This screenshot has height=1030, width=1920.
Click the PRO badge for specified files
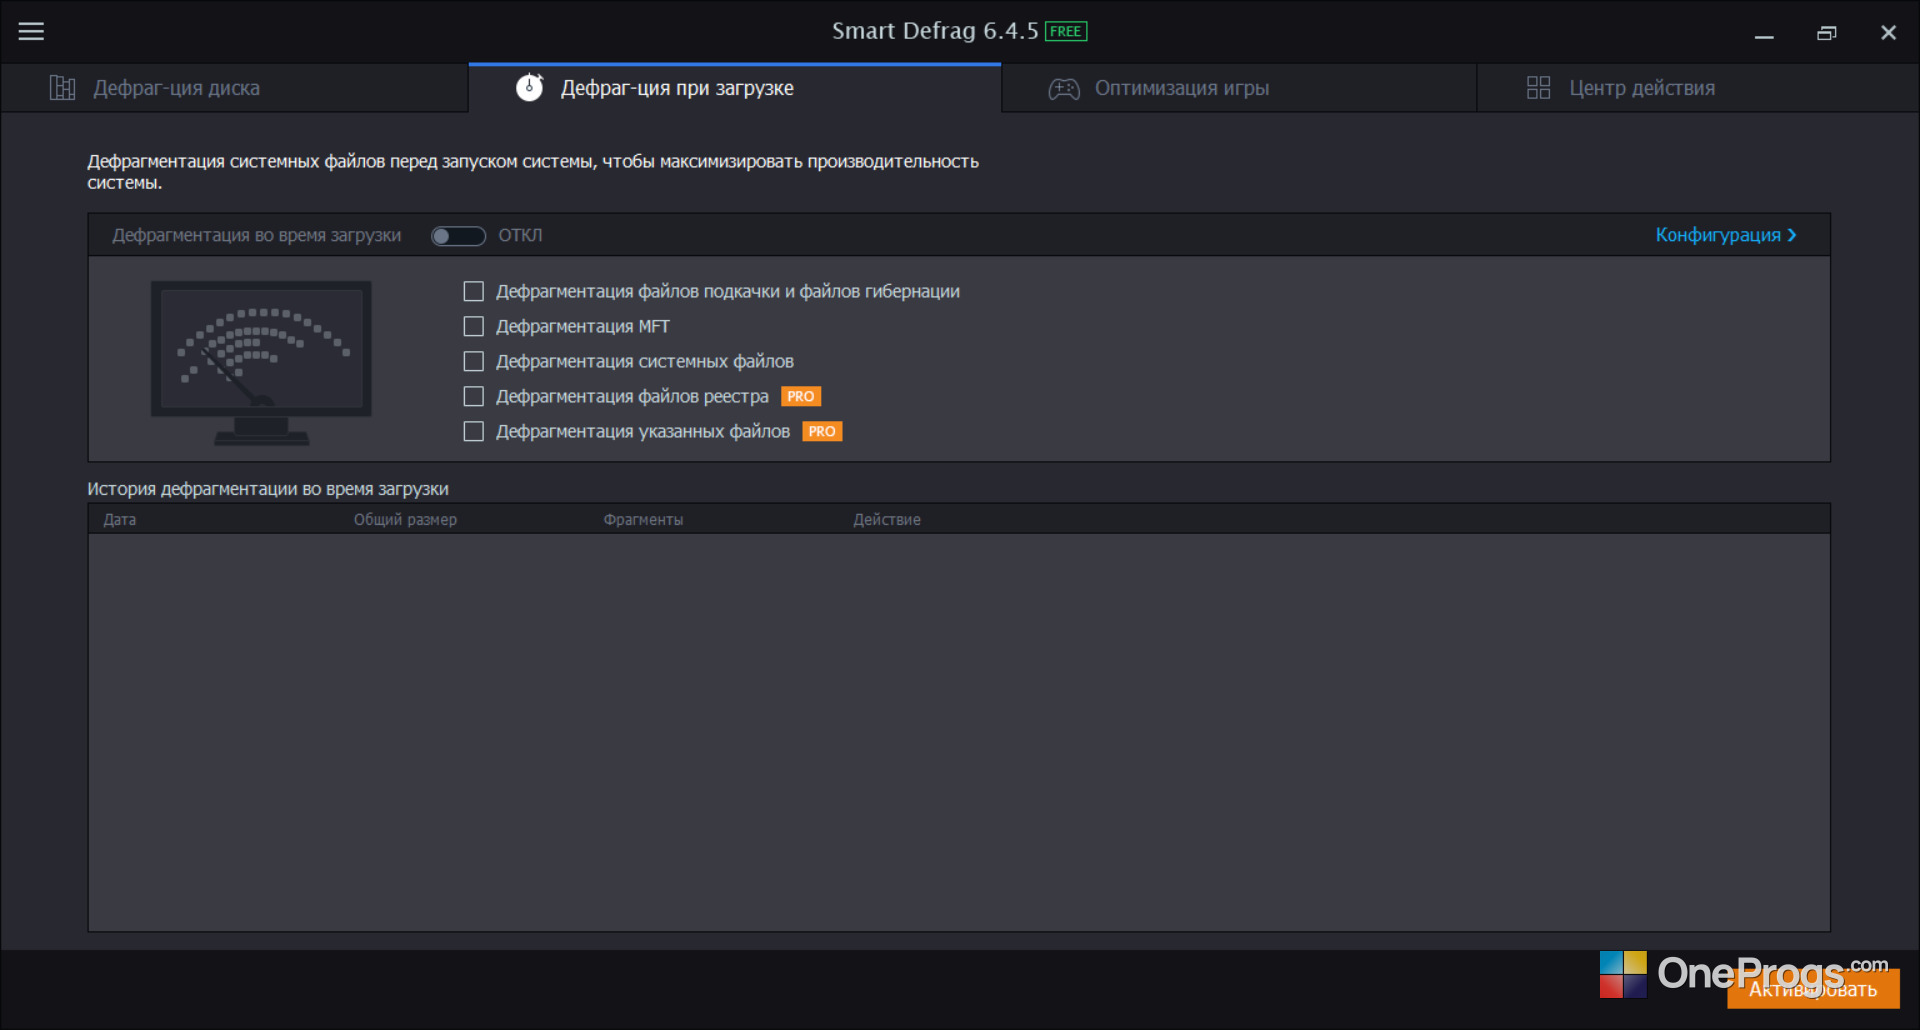[822, 431]
